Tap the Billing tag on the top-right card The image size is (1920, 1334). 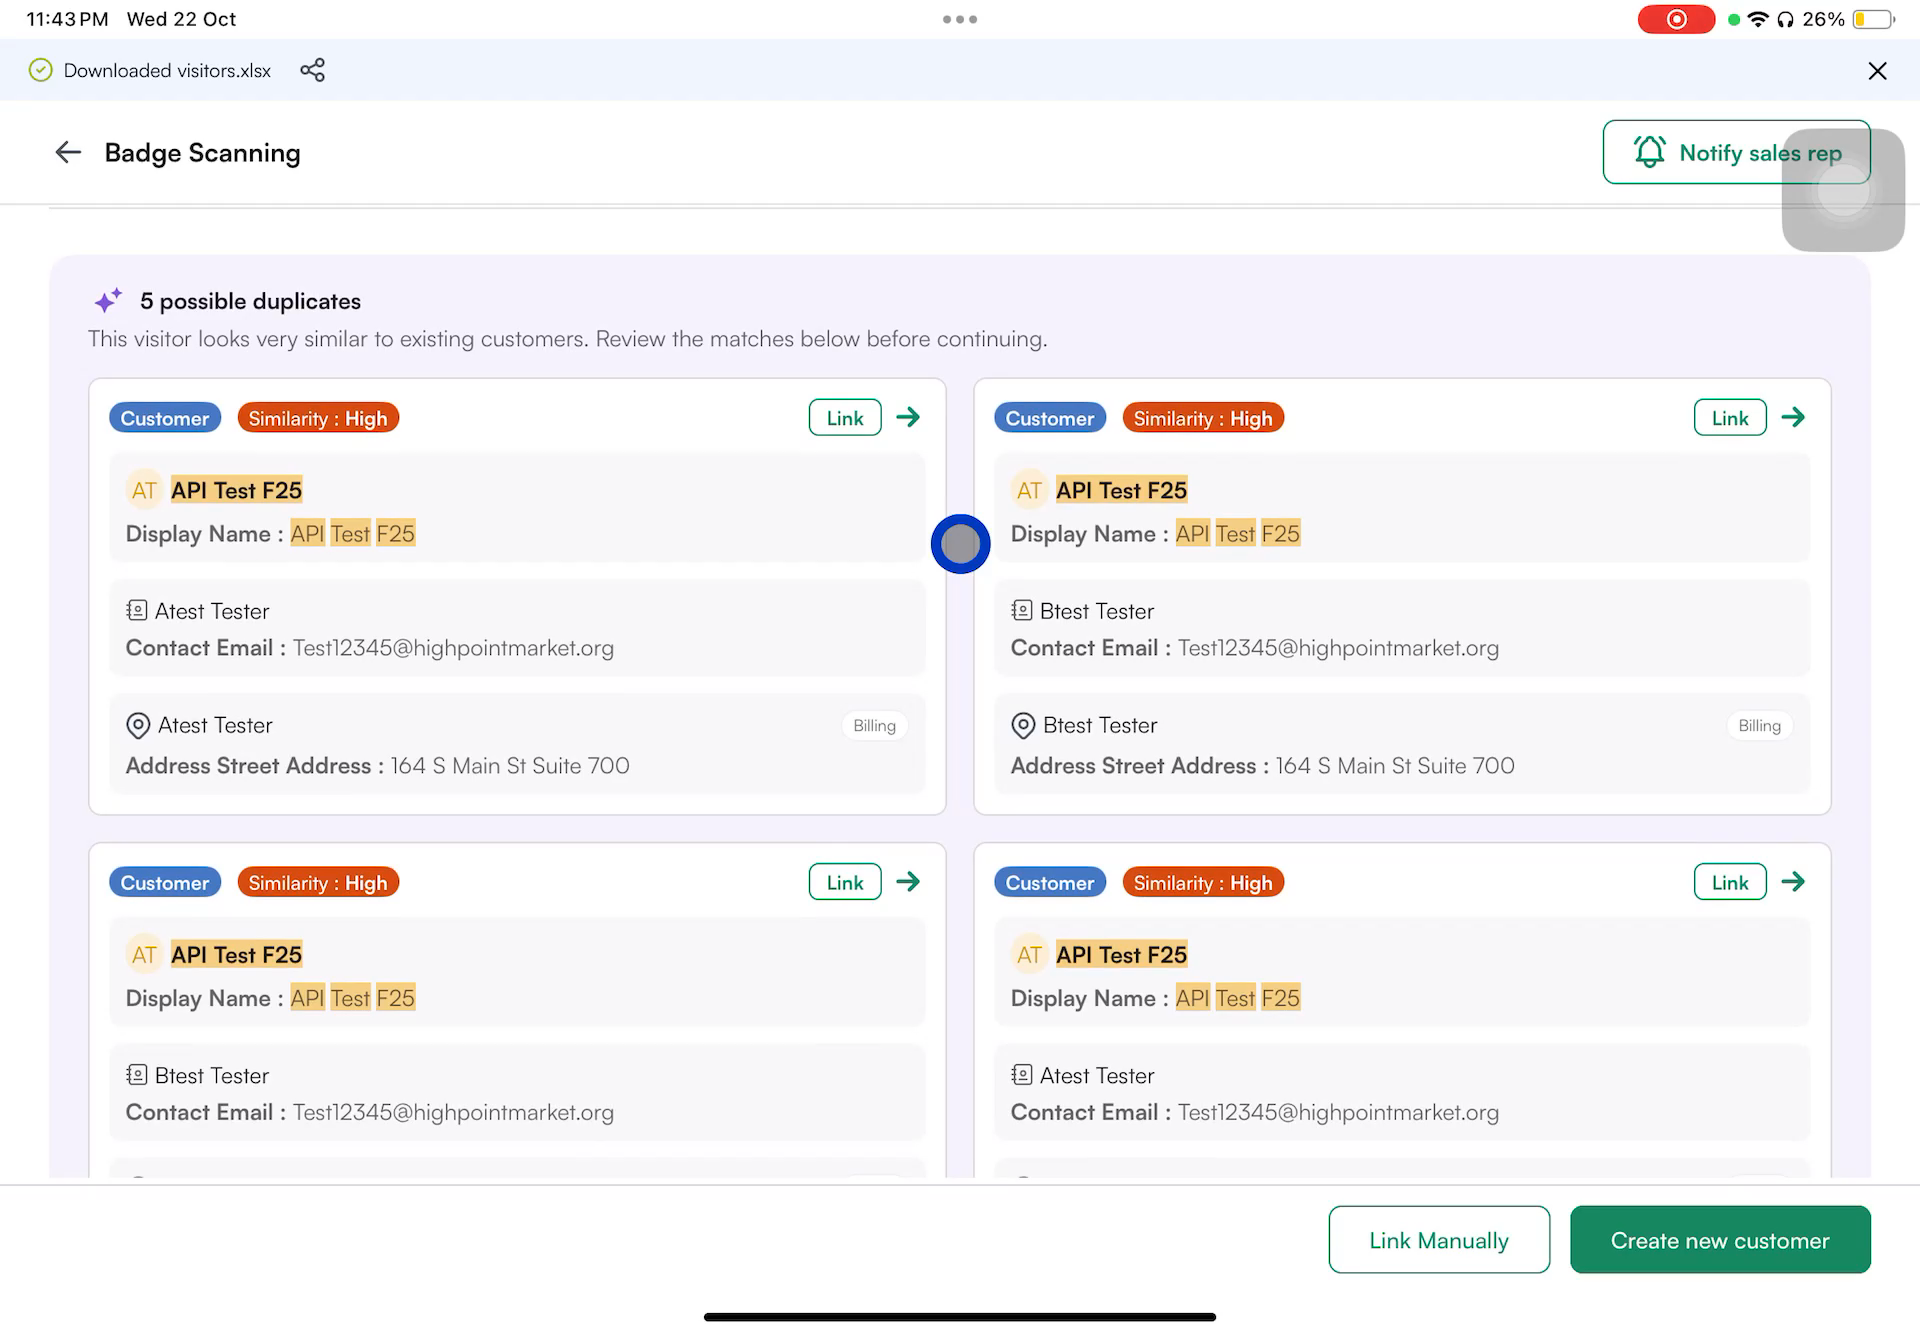coord(1759,725)
